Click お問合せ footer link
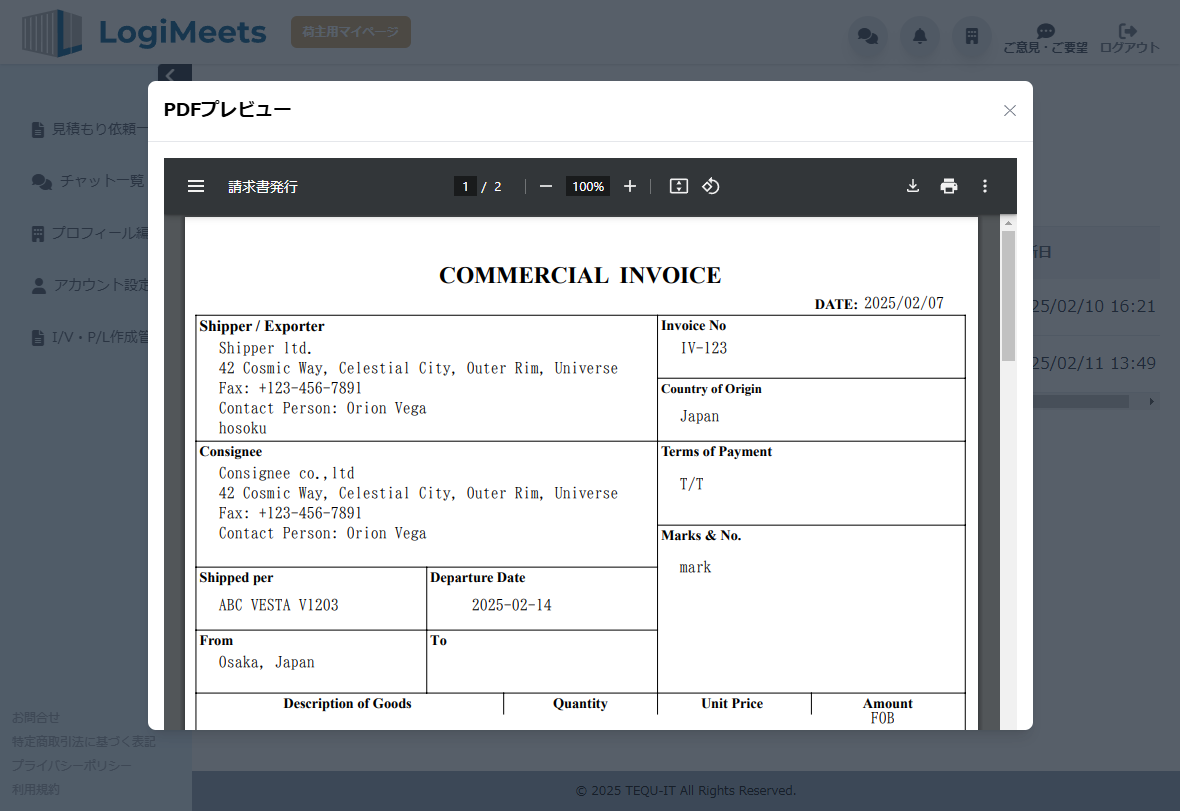Image resolution: width=1180 pixels, height=811 pixels. point(35,718)
